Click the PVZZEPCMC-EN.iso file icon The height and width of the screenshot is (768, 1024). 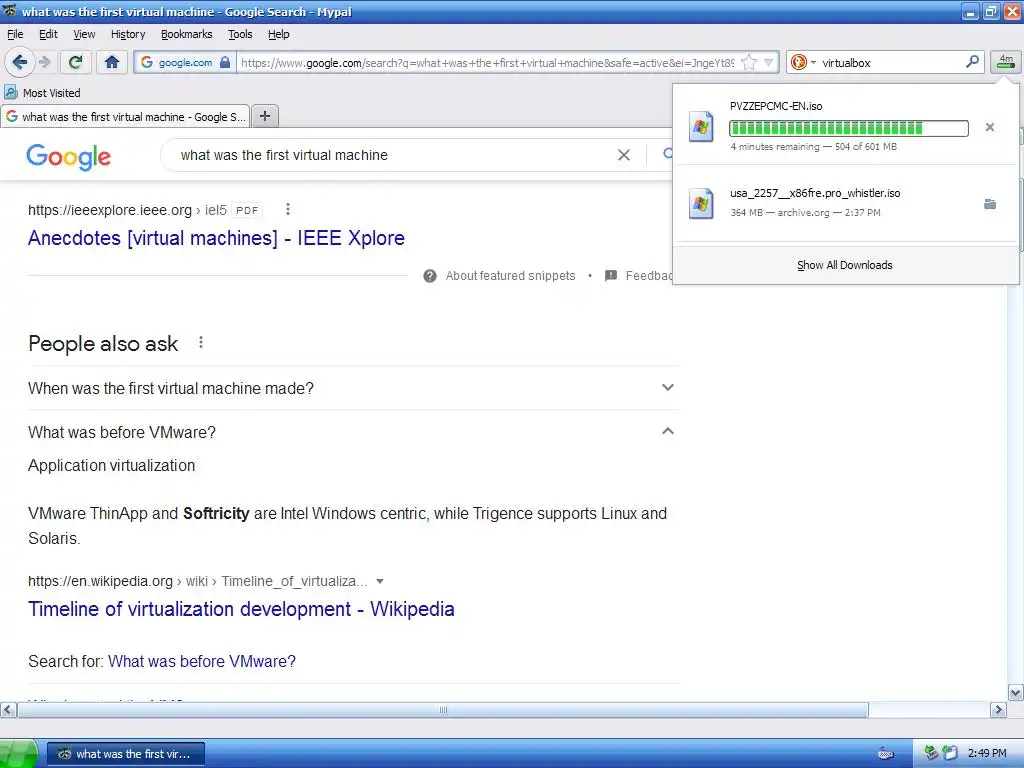pos(701,126)
